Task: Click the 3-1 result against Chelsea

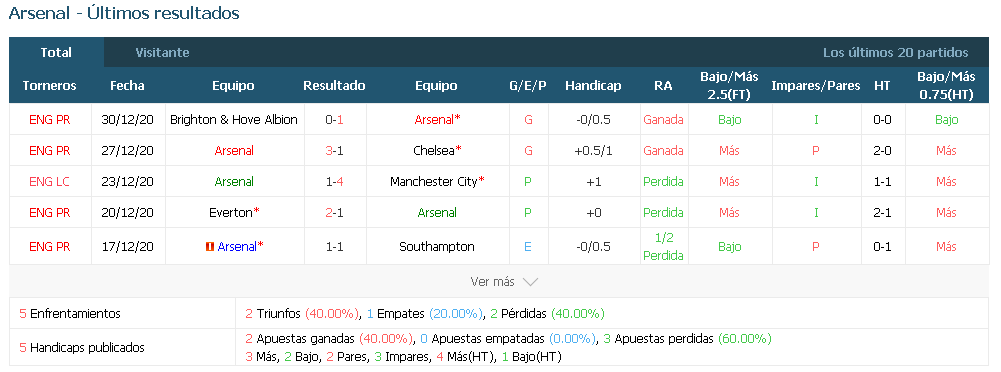Action: coord(335,151)
